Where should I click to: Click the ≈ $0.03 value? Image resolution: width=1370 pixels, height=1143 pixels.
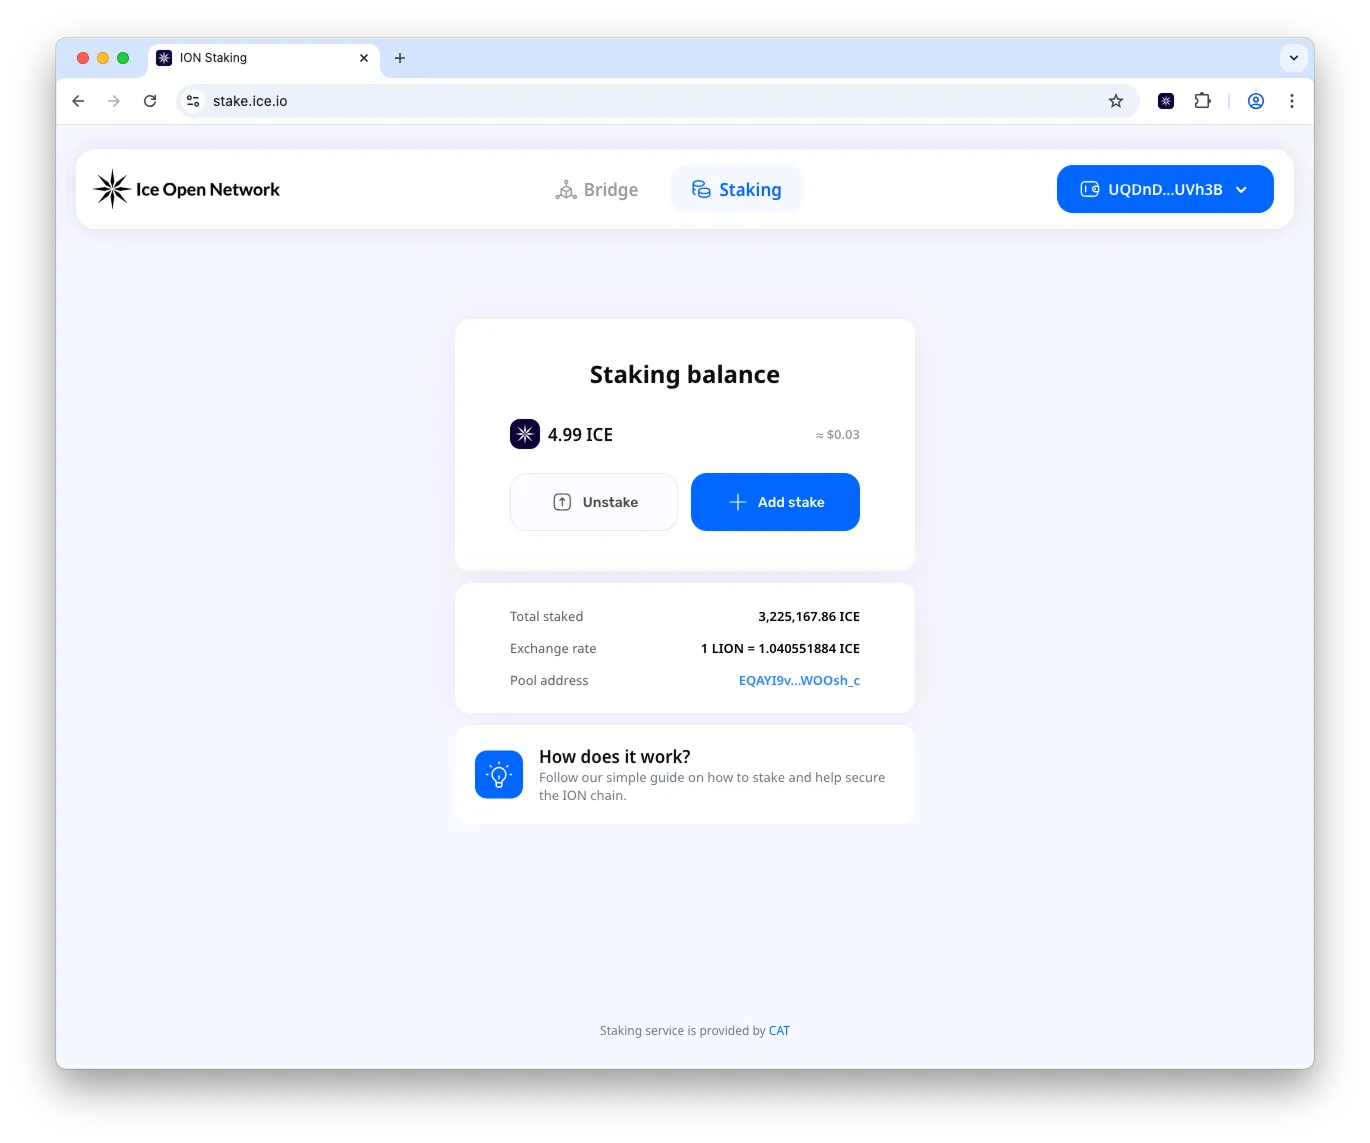pyautogui.click(x=838, y=435)
